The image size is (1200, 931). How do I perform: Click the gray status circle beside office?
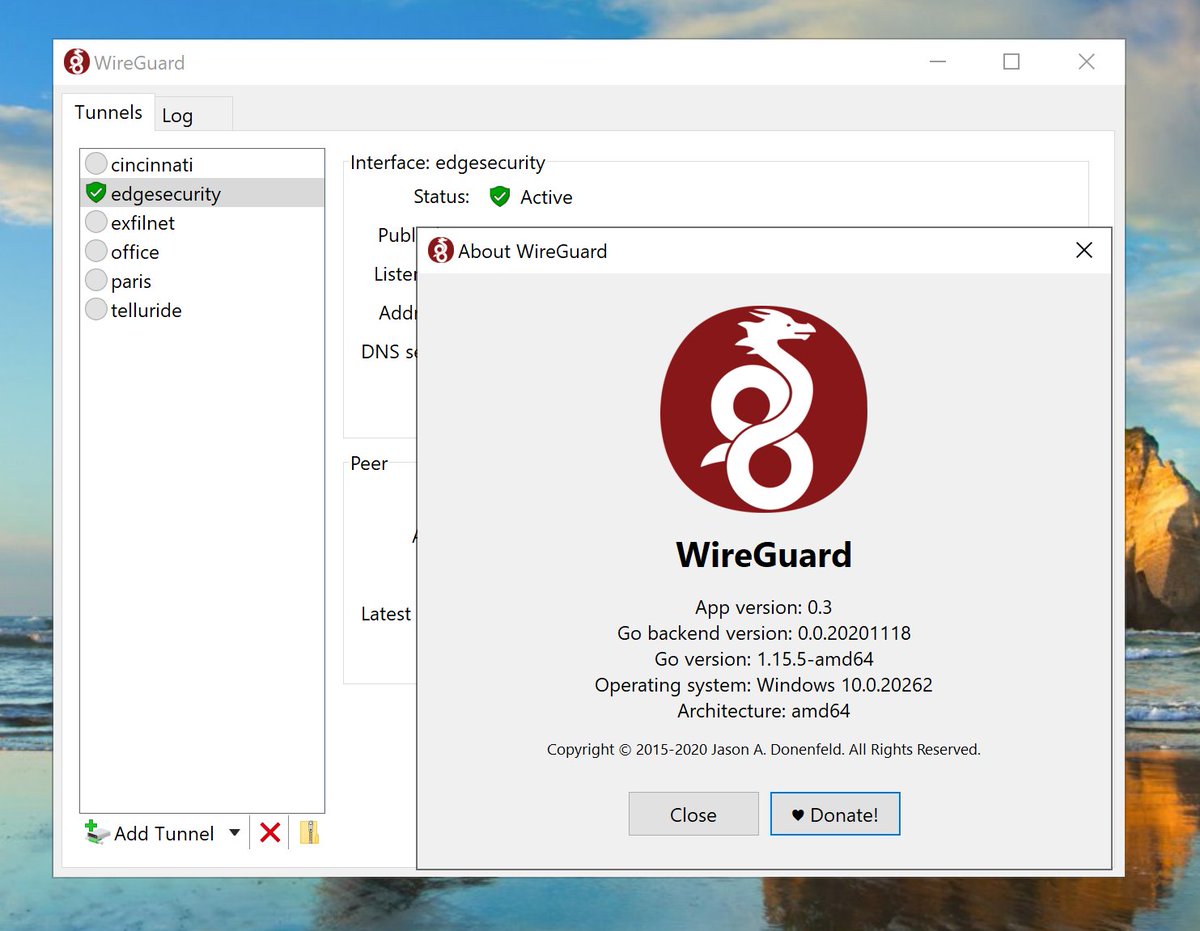(x=96, y=251)
